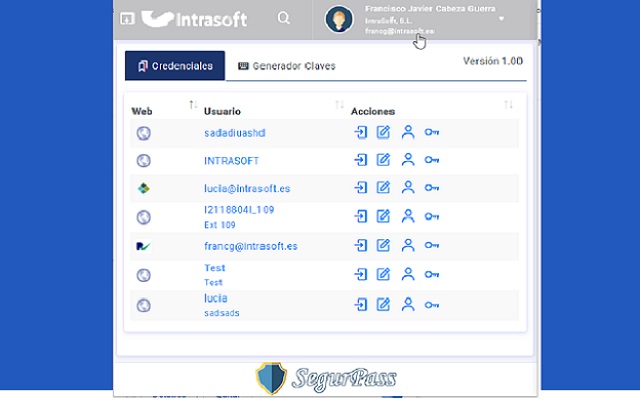Viewport: 640px width, 400px height.
Task: Click the Test username link
Action: click(x=215, y=268)
